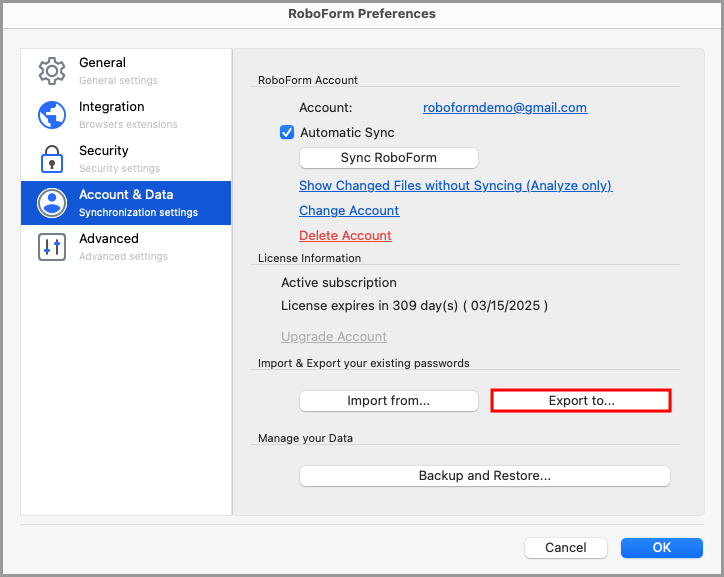Open the General settings section
The width and height of the screenshot is (724, 577).
(126, 71)
